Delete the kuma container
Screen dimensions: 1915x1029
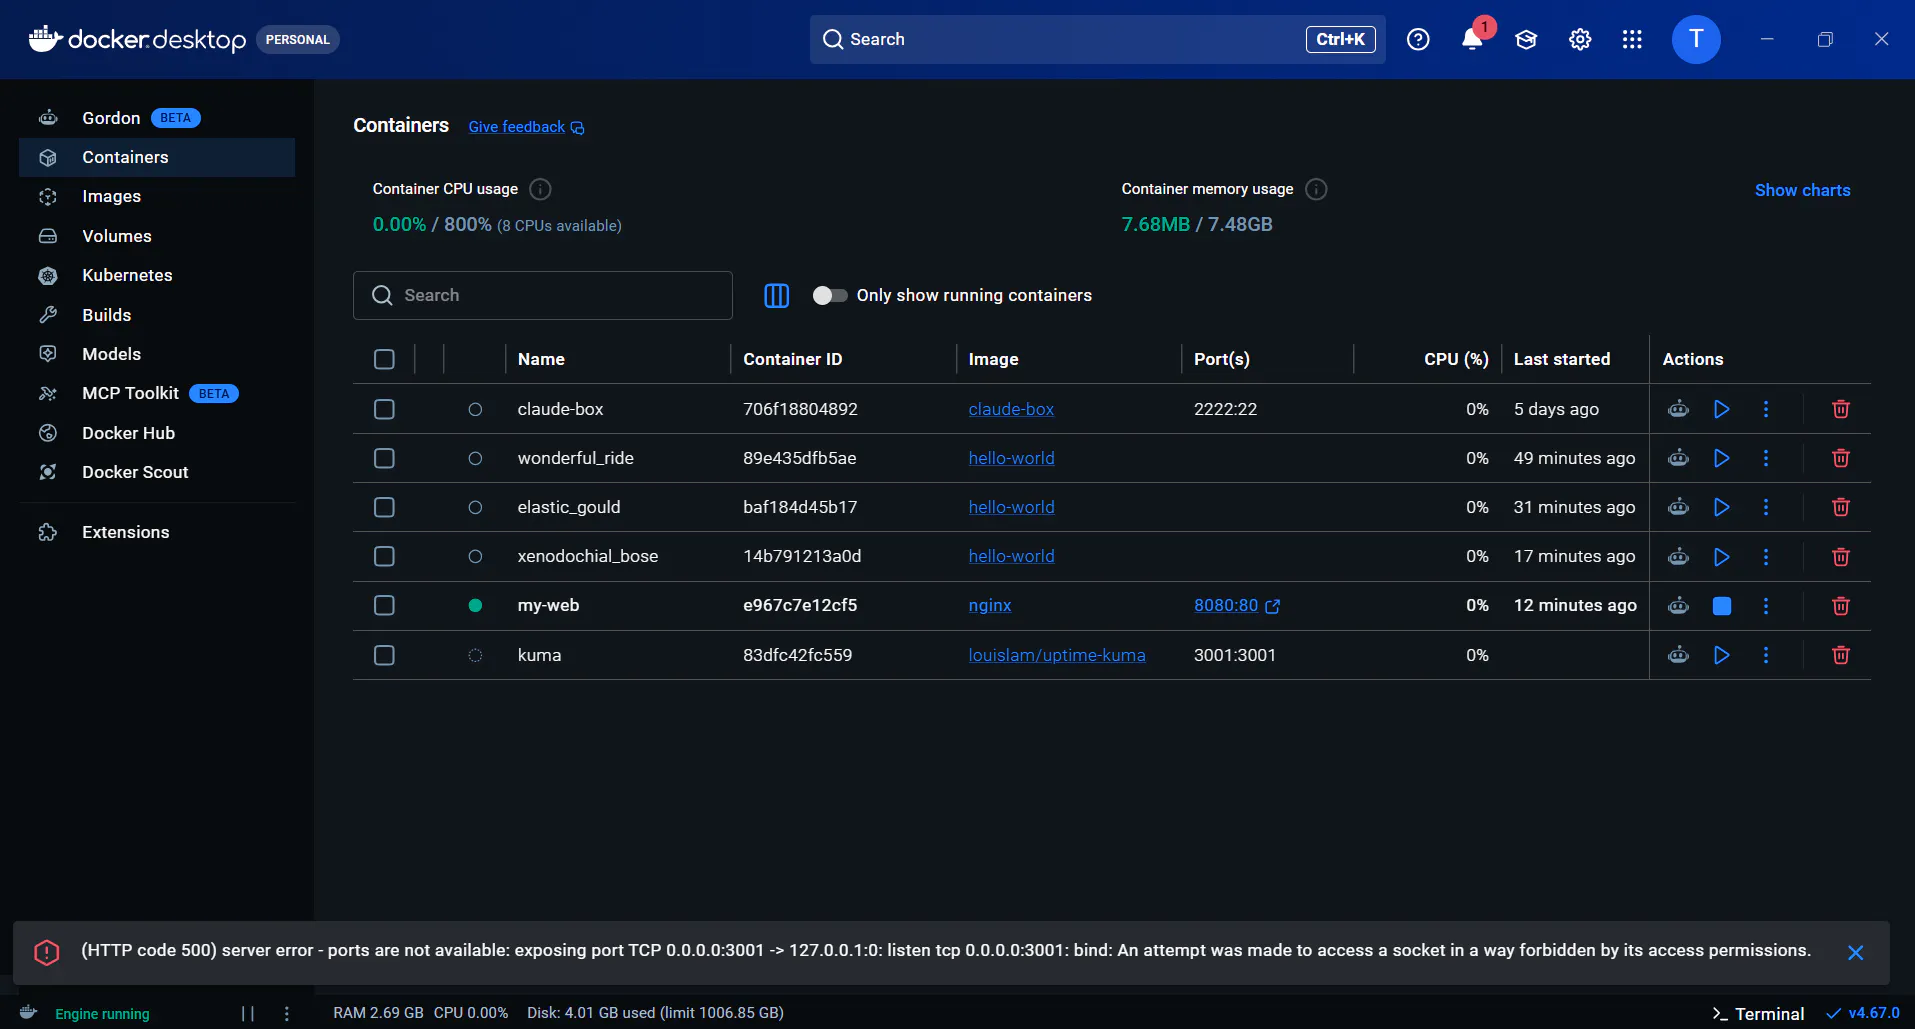pyautogui.click(x=1841, y=655)
